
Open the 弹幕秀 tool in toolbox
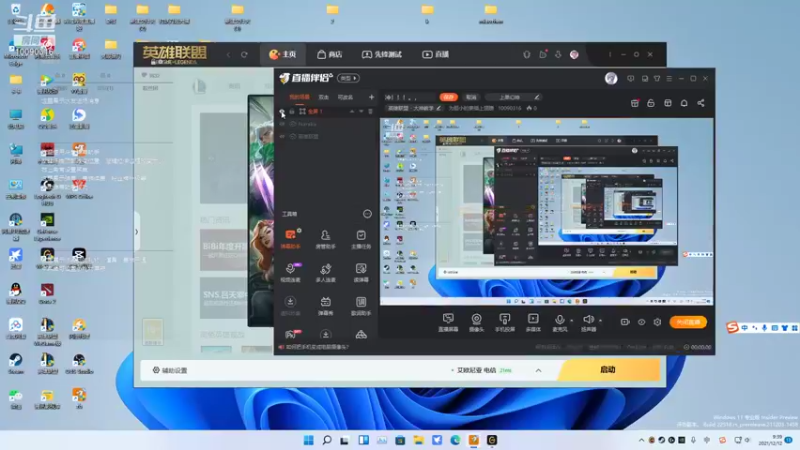(326, 306)
